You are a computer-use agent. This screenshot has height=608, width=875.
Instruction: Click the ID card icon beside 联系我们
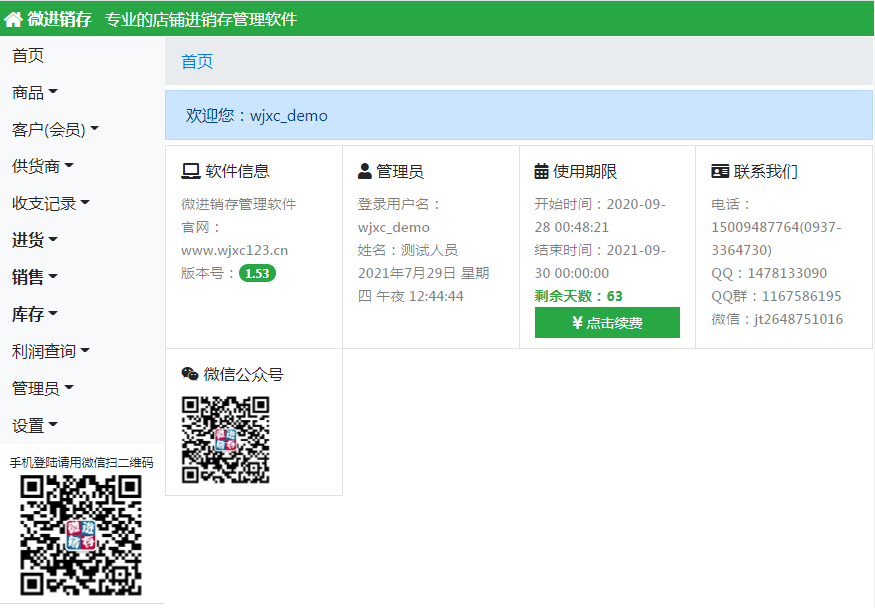pyautogui.click(x=720, y=171)
